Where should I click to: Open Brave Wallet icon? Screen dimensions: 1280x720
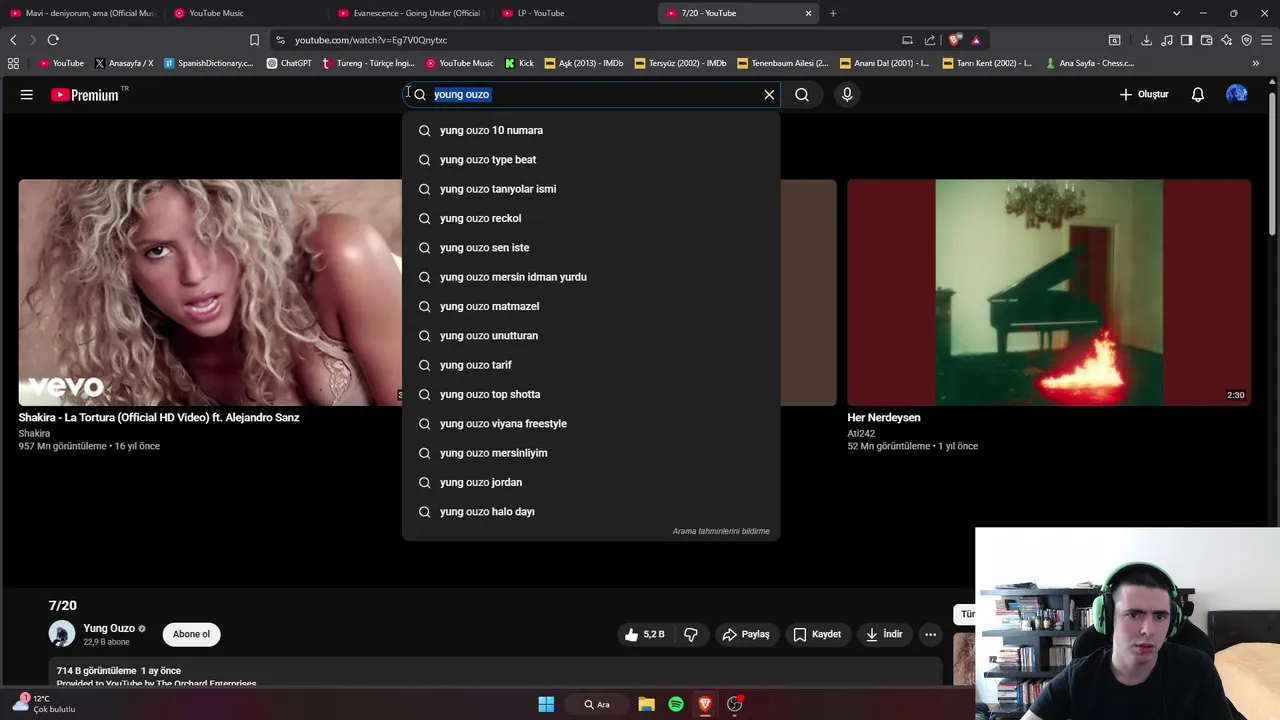1206,40
